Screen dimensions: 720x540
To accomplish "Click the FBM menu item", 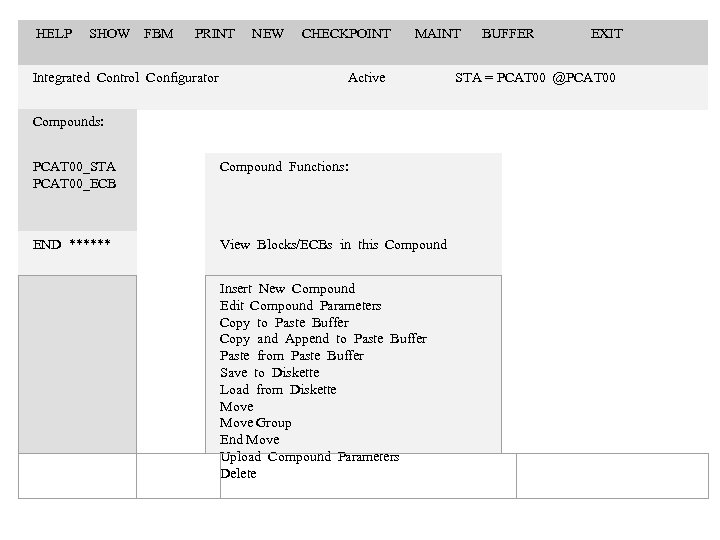I will [x=158, y=34].
